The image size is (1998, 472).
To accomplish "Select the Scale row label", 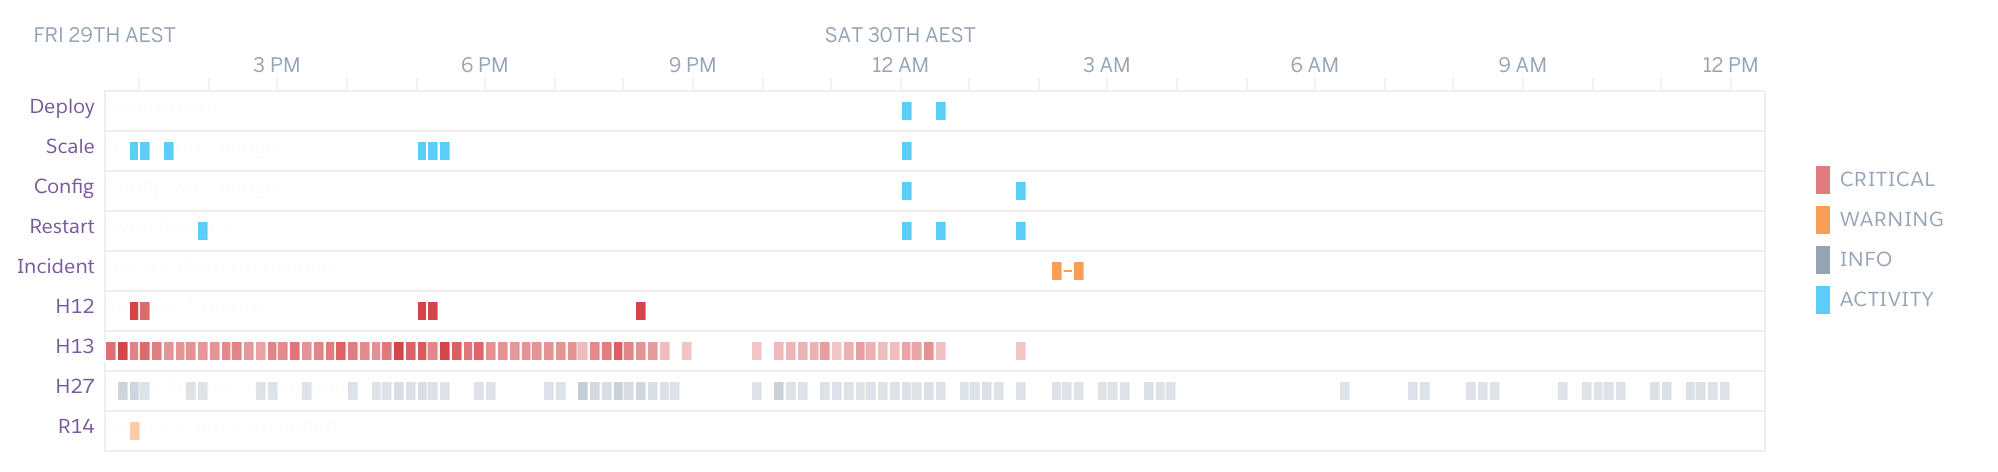I will tap(70, 147).
